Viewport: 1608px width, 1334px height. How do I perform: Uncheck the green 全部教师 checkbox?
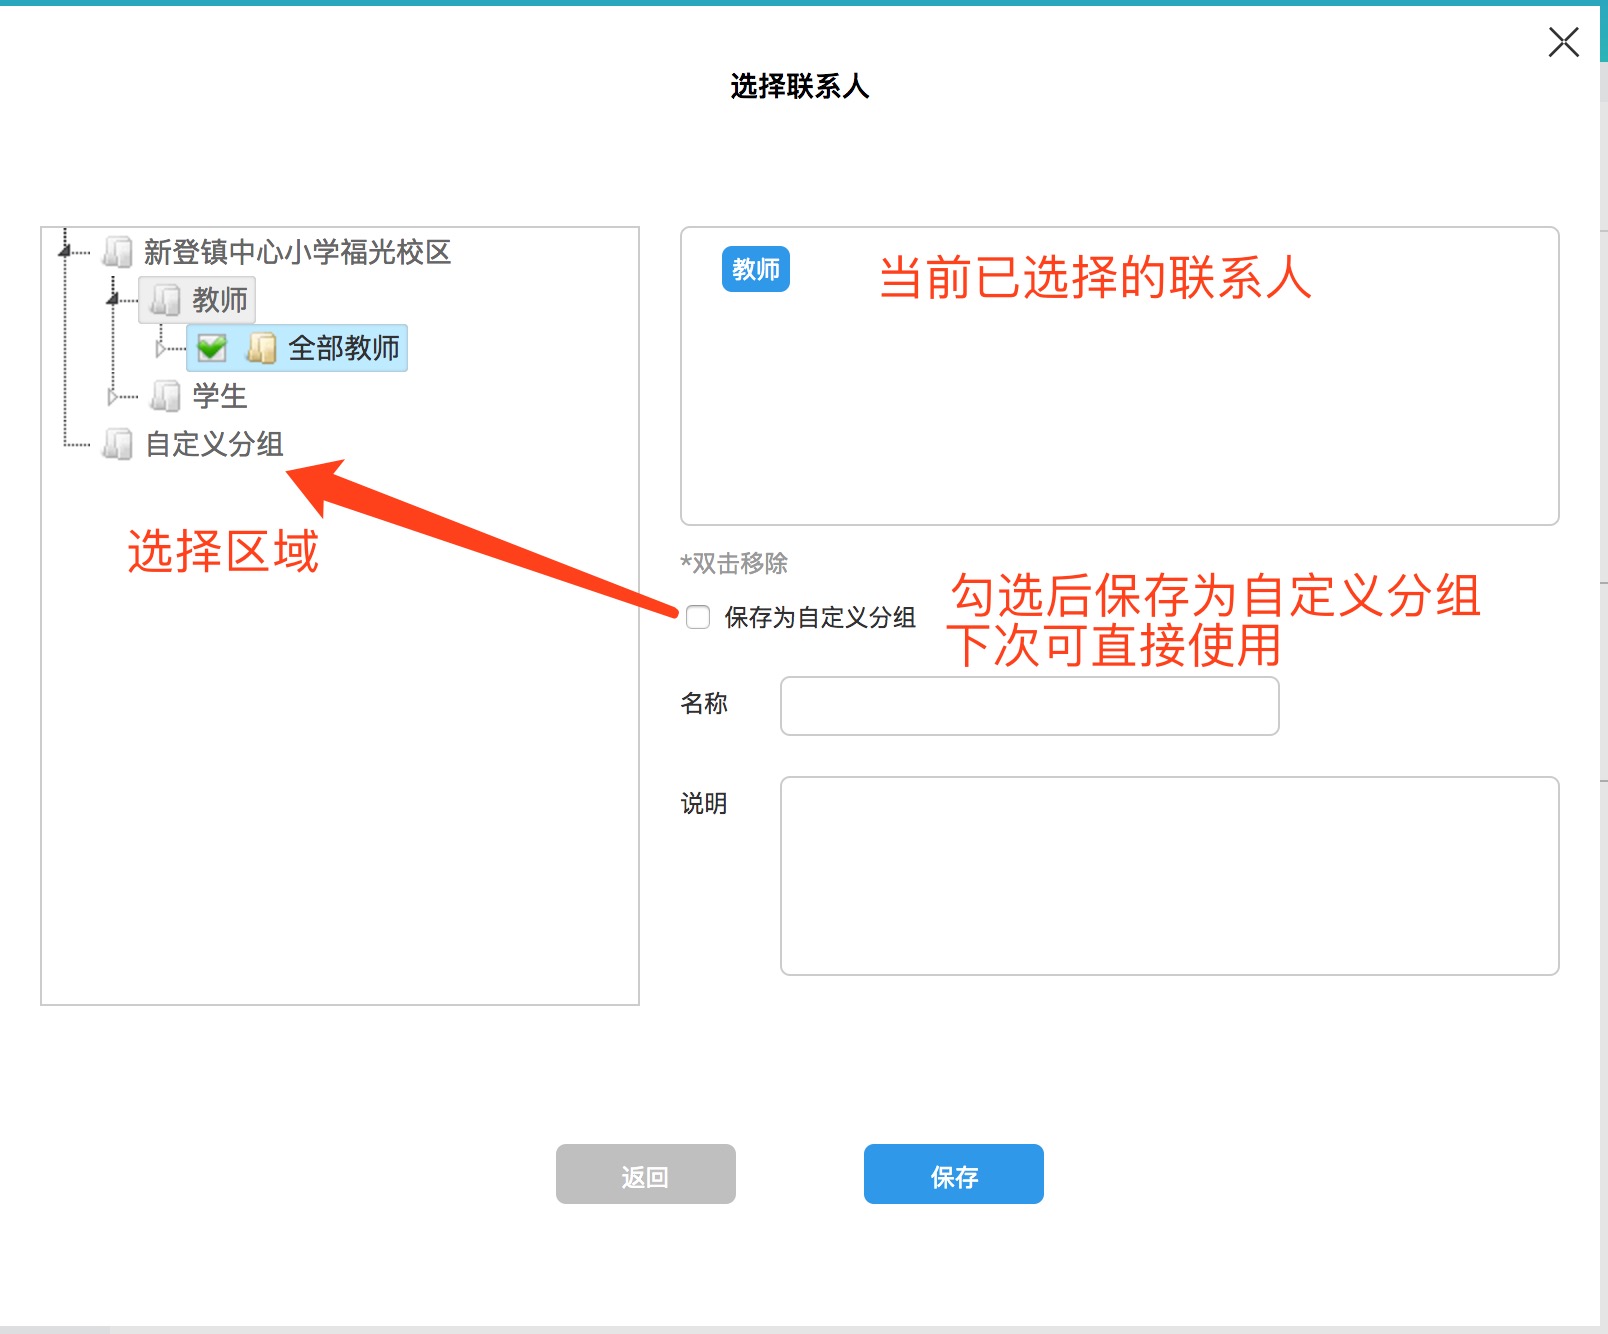point(212,348)
